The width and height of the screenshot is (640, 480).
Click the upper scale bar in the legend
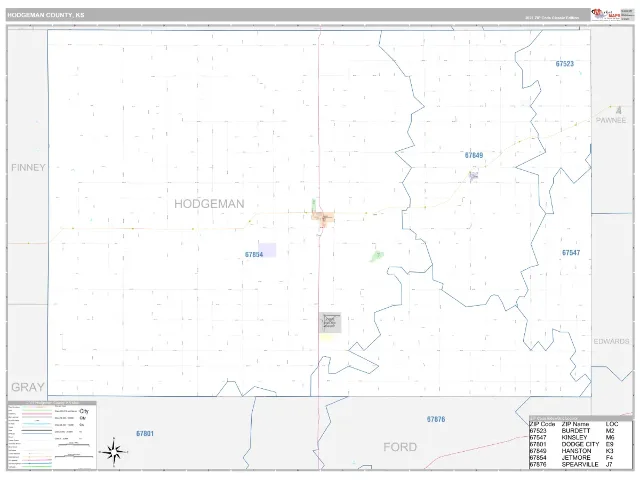(x=73, y=444)
